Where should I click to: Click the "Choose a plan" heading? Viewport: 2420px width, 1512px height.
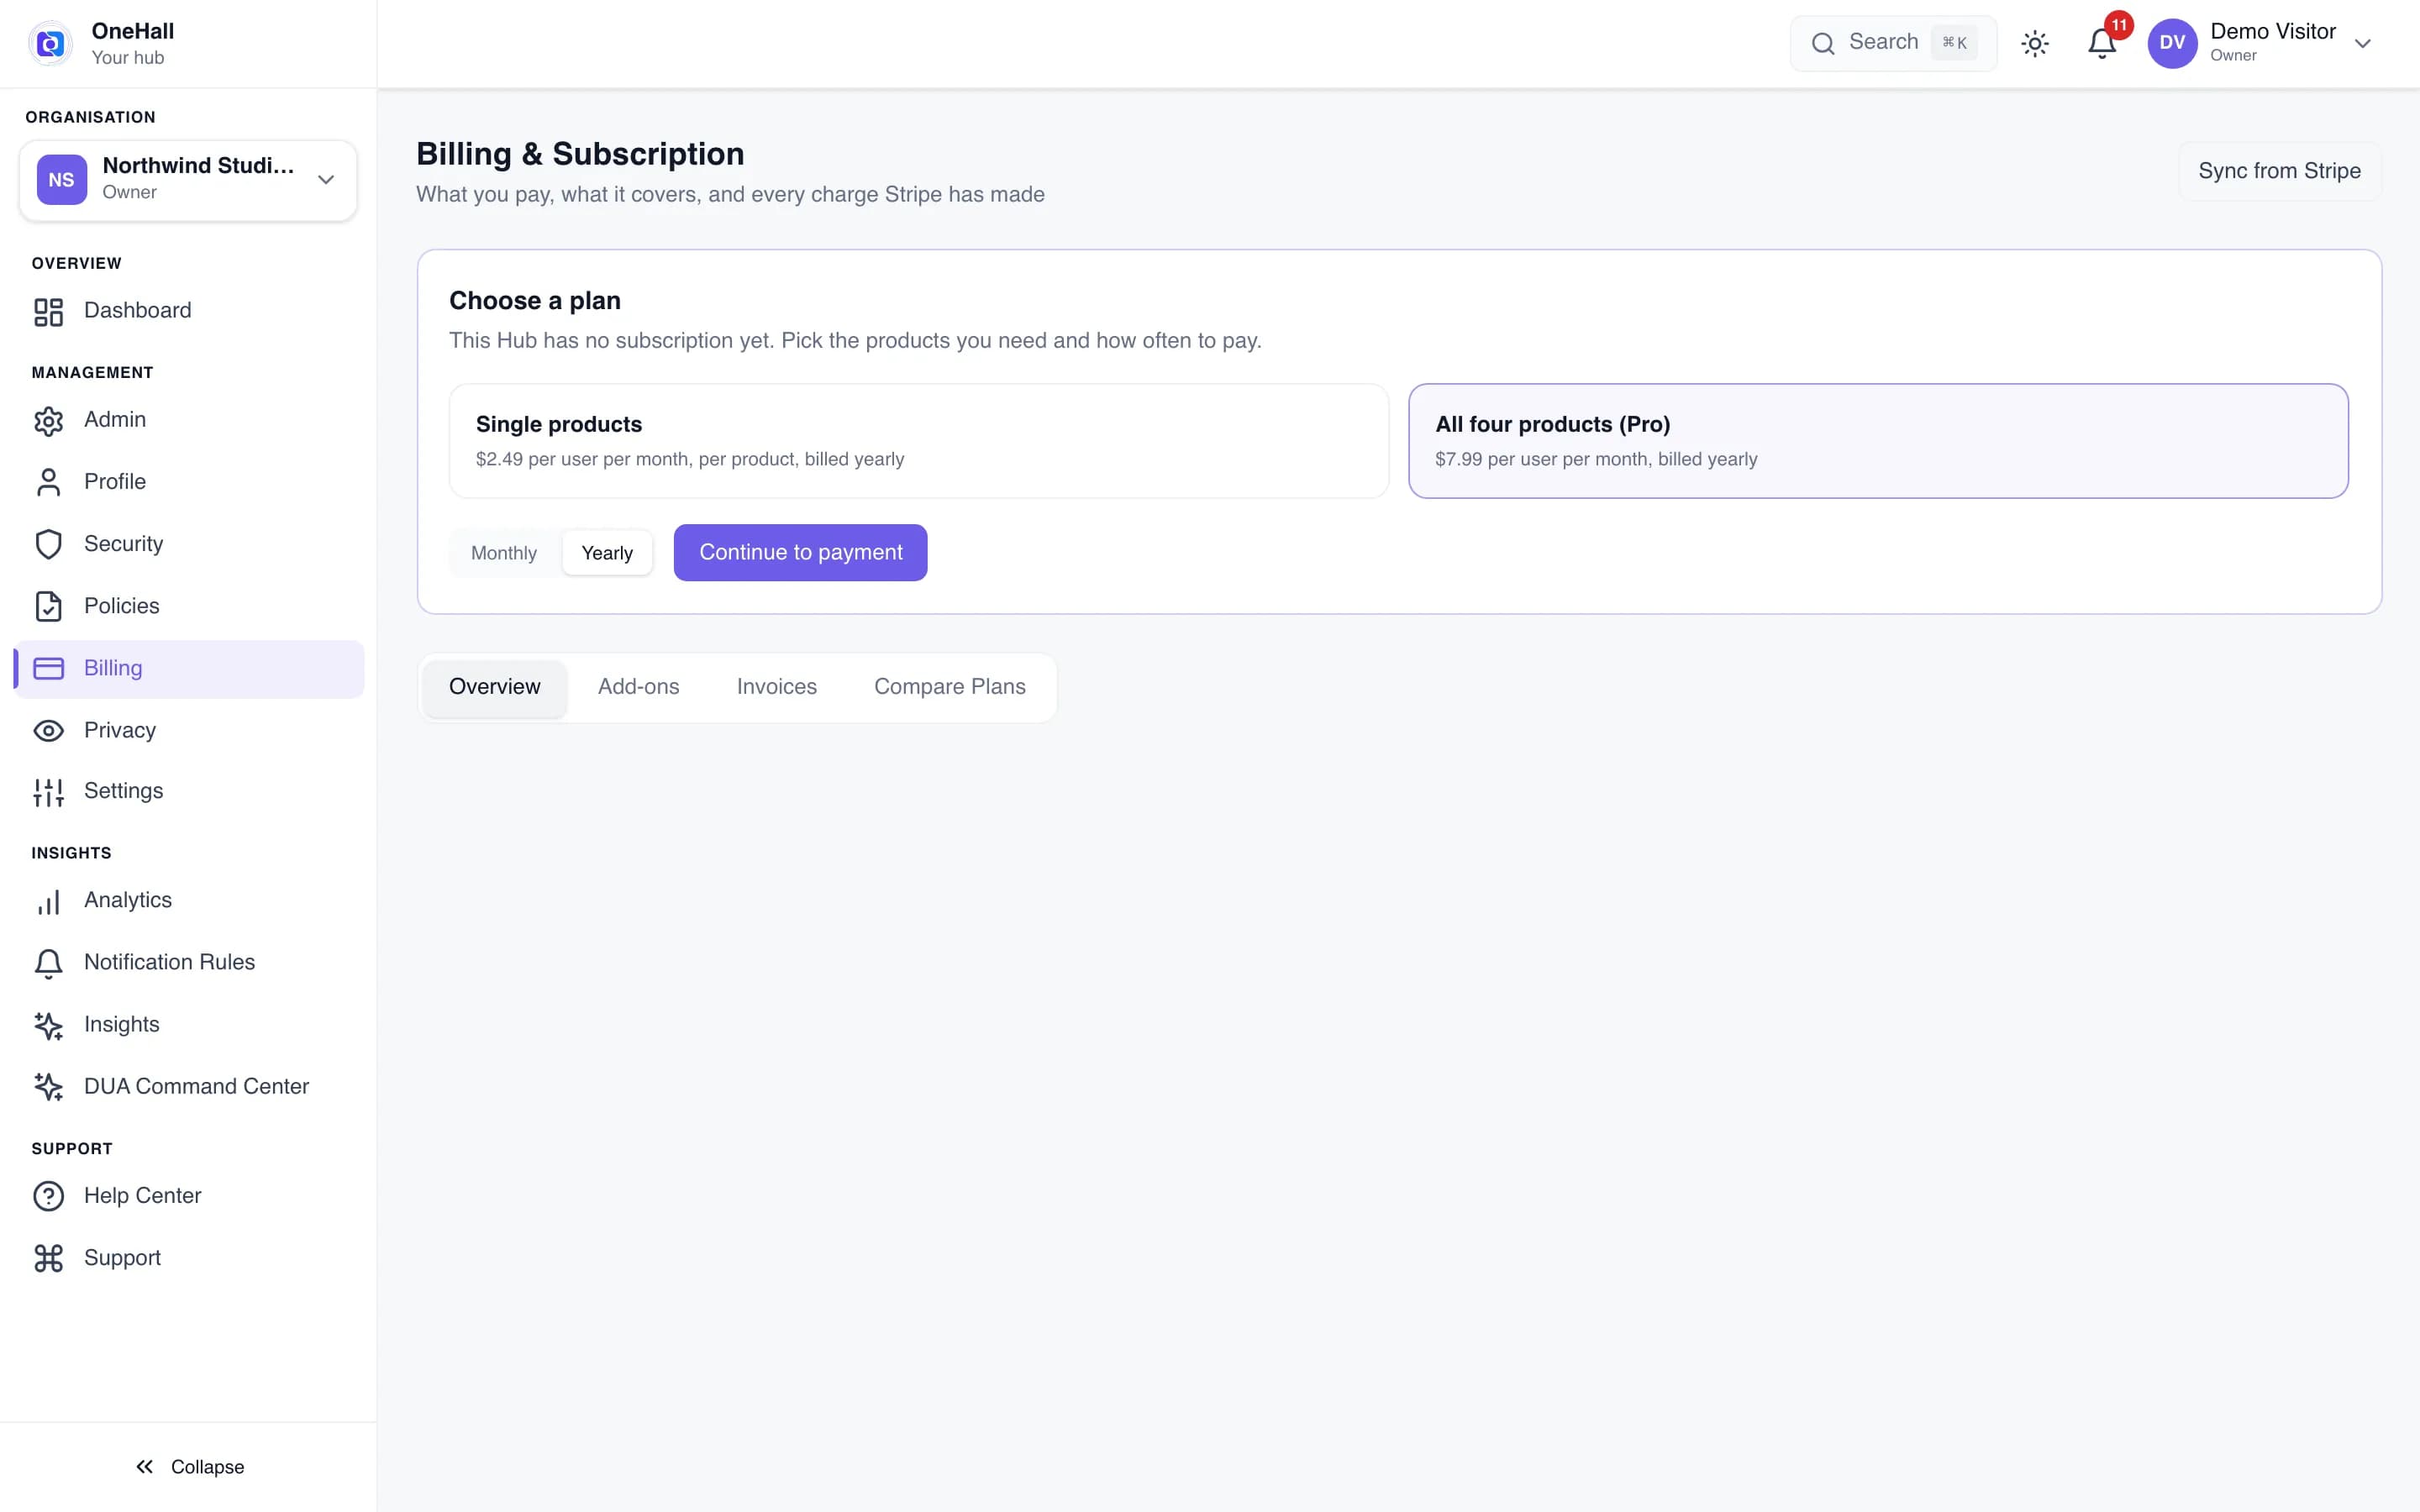tap(535, 301)
